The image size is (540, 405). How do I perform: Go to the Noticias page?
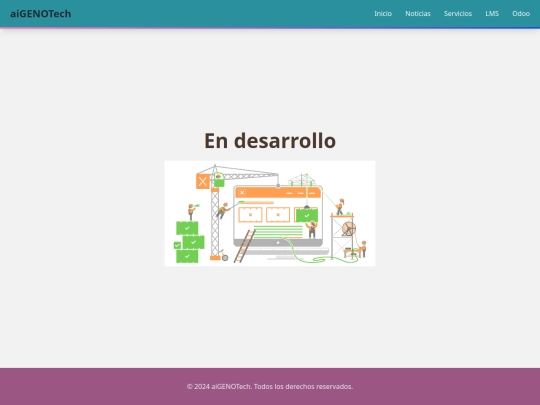tap(418, 14)
